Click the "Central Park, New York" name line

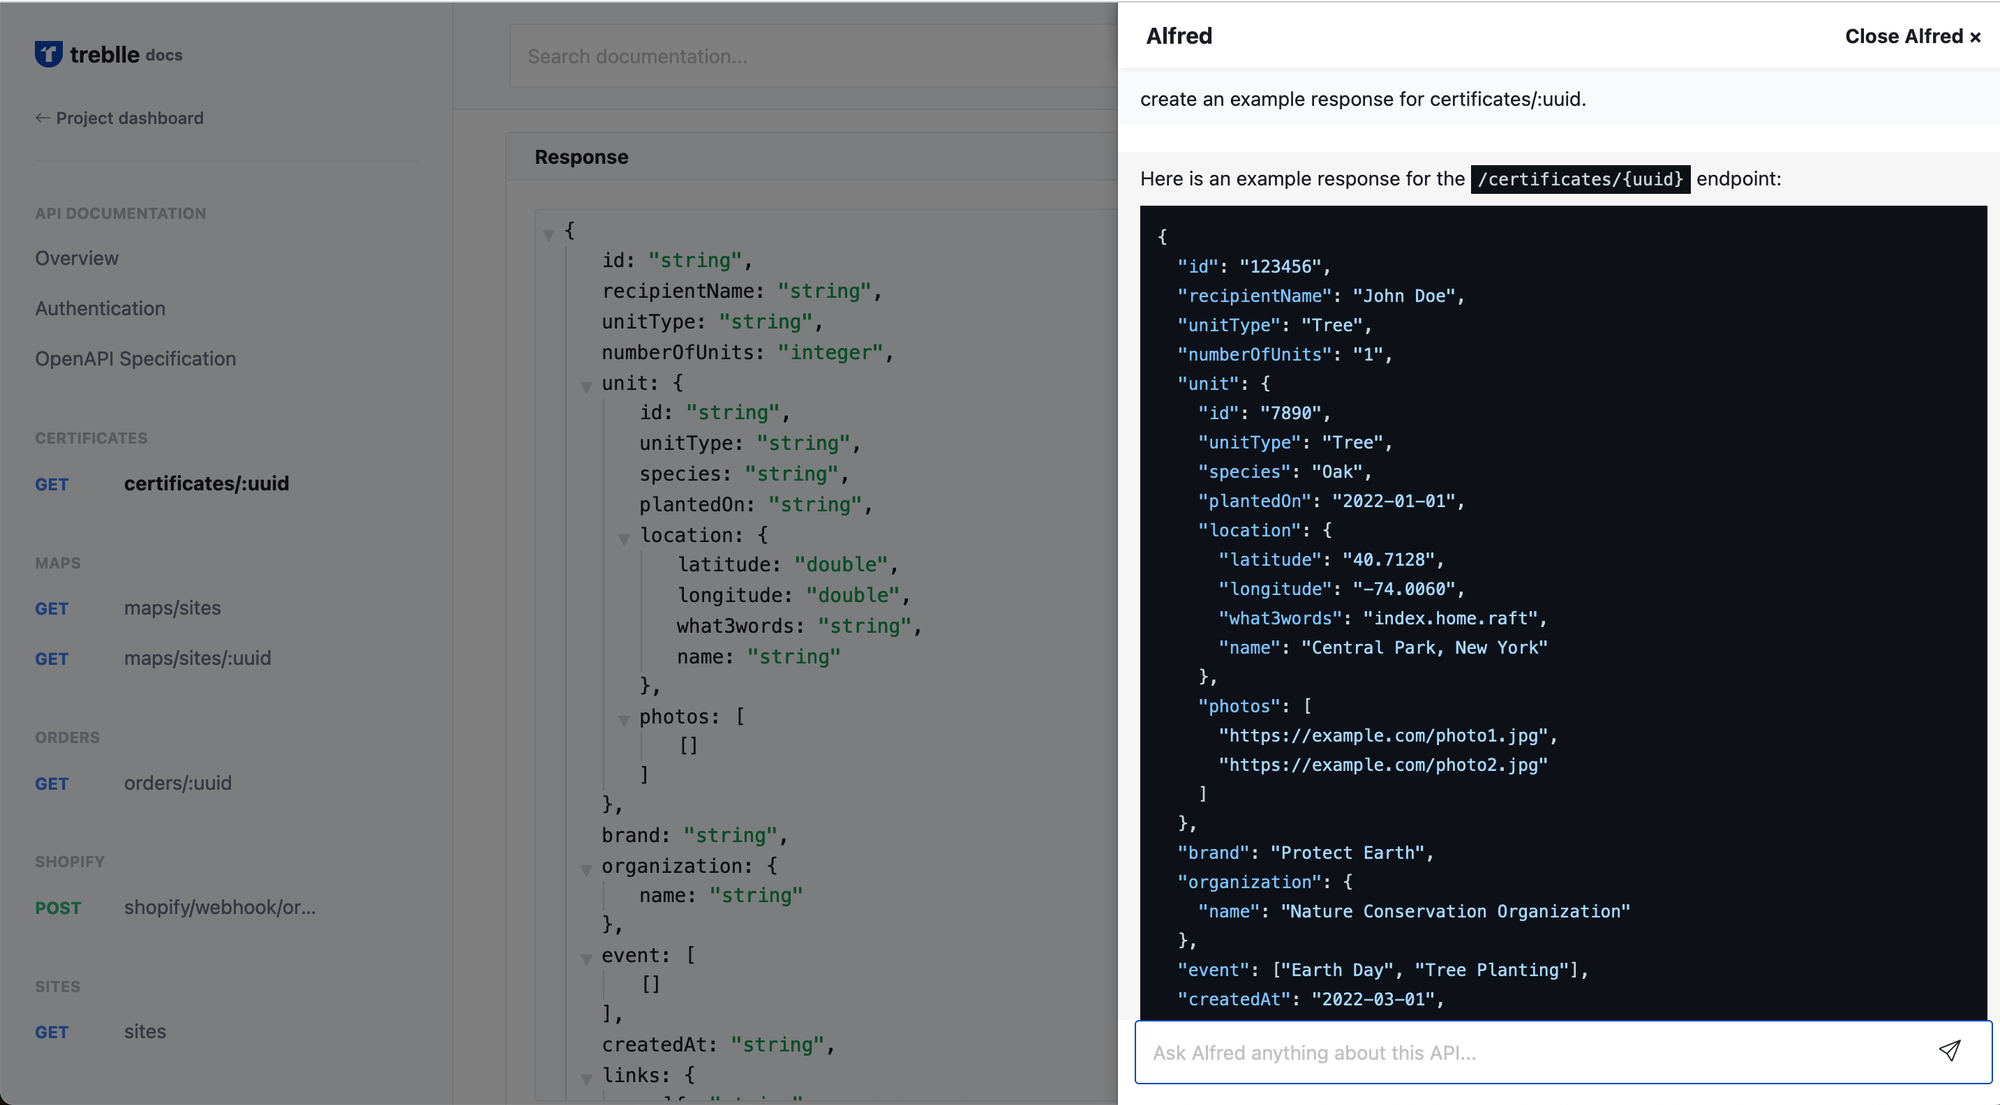coord(1383,648)
